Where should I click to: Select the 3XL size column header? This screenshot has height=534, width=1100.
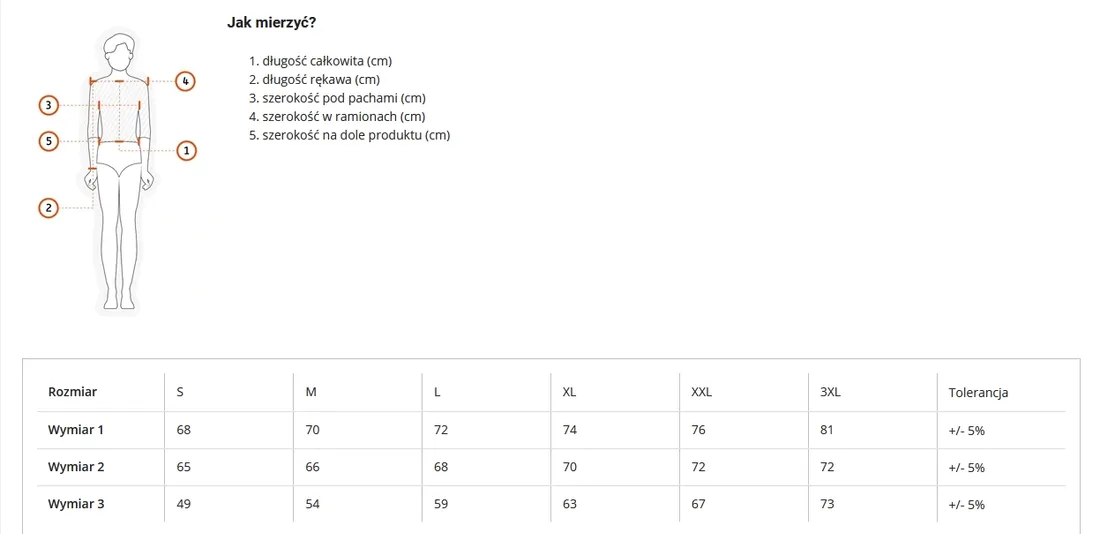click(x=830, y=392)
